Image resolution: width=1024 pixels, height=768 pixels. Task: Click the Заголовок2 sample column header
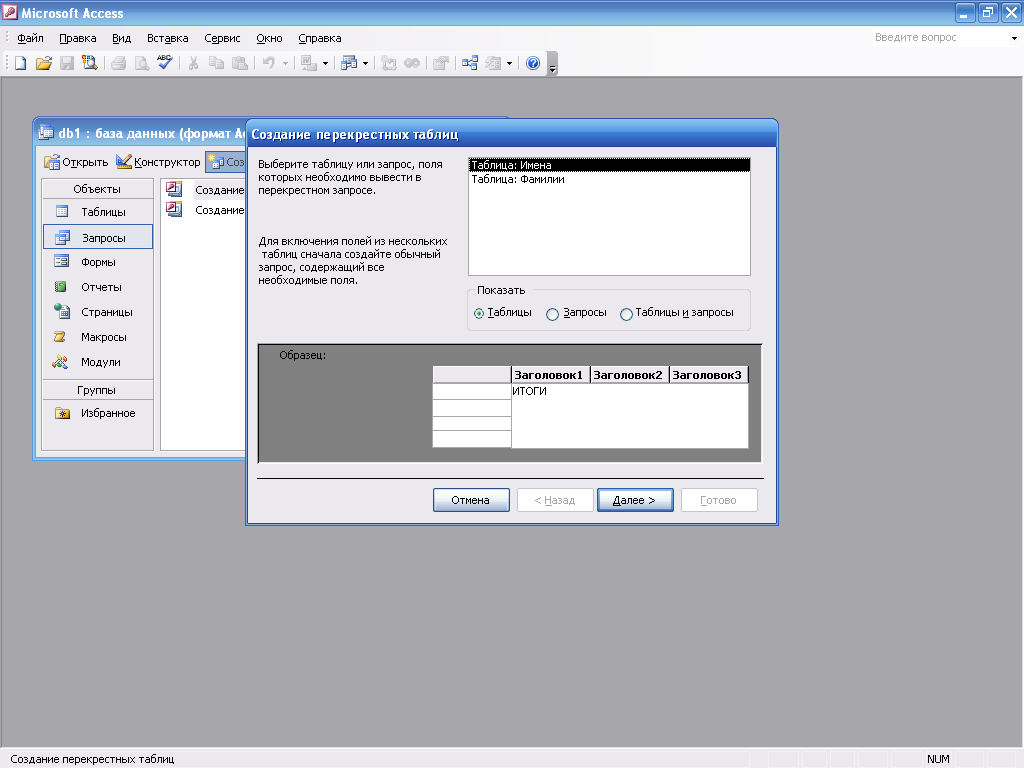tap(630, 375)
